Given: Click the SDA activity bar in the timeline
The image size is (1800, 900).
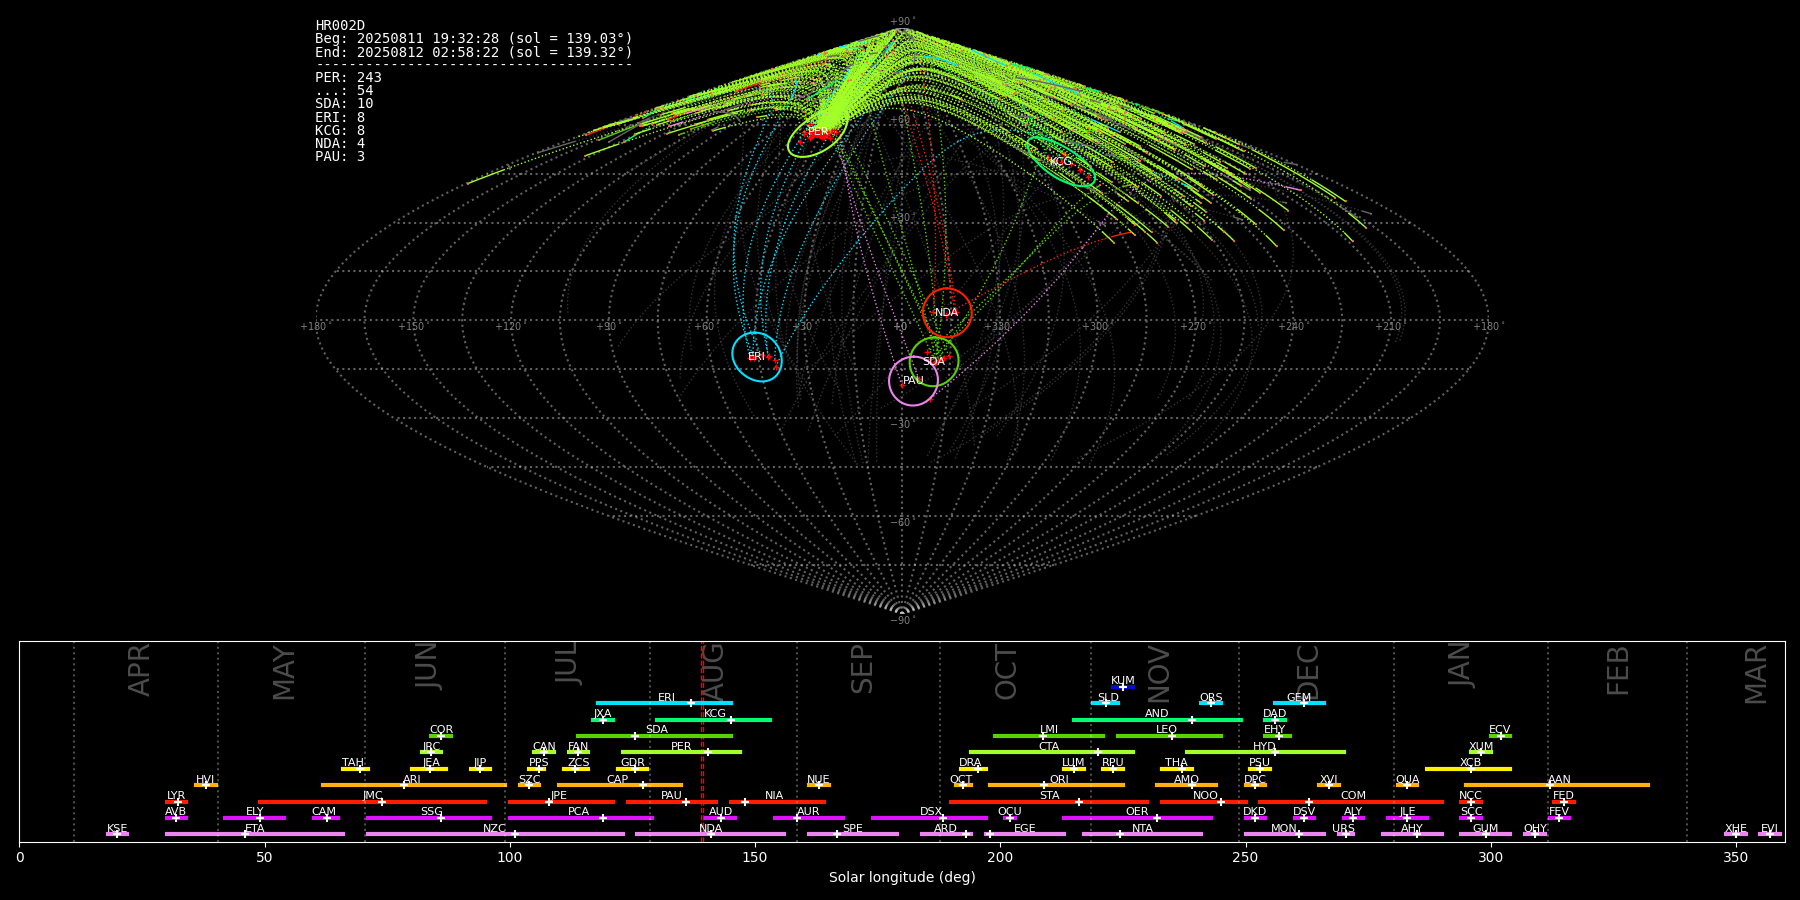Looking at the screenshot, I should tap(654, 736).
